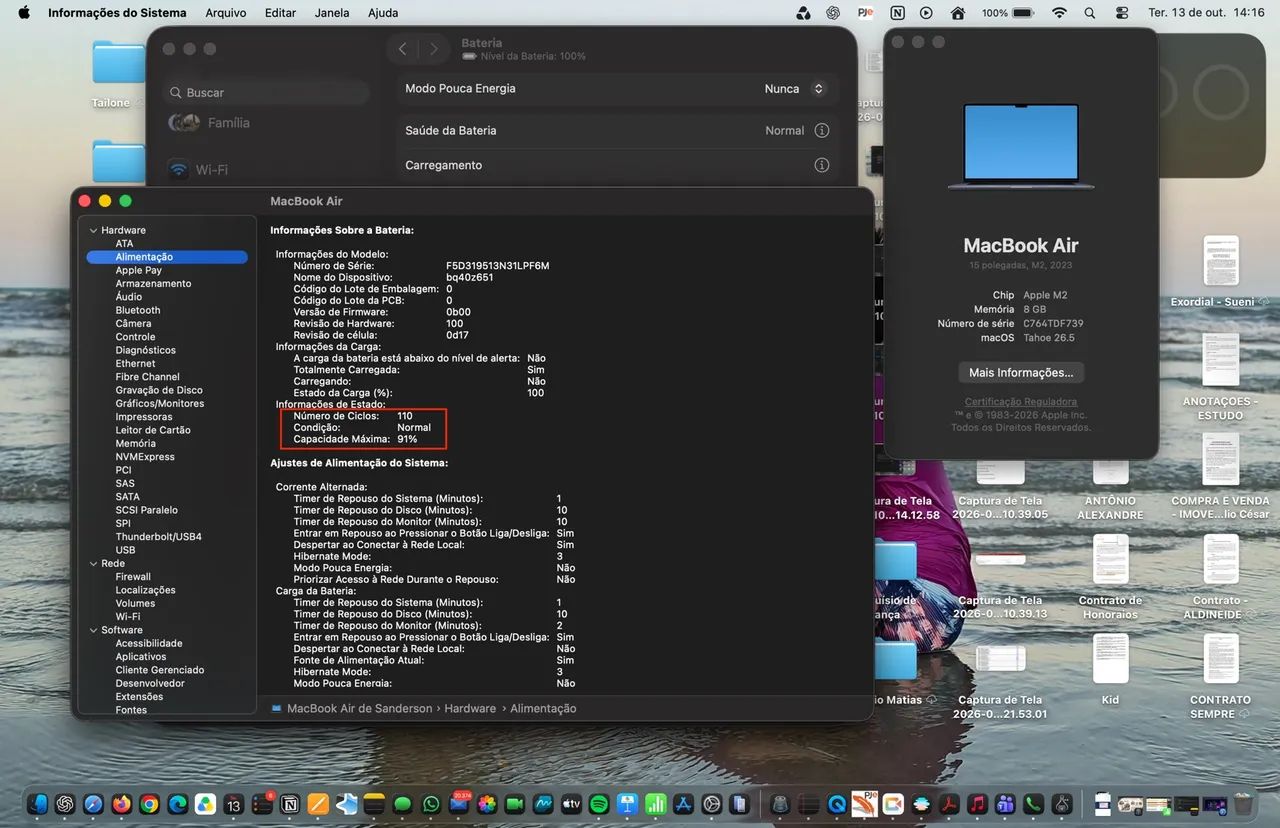The width and height of the screenshot is (1280, 828).
Task: Open the Modo Pouca Energia dropdown
Action: [795, 89]
